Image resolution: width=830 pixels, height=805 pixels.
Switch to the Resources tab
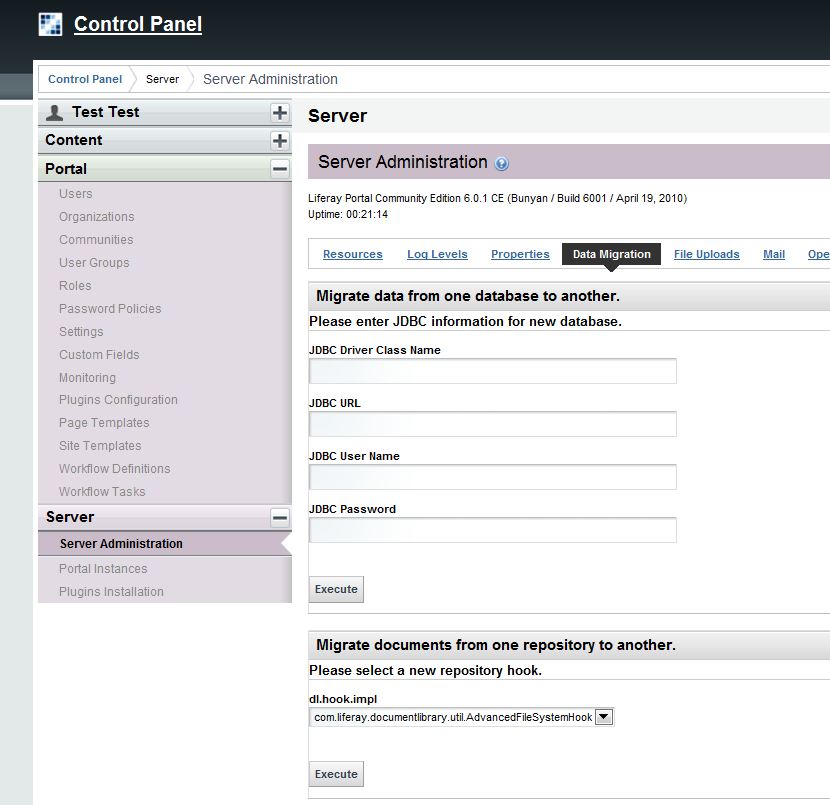[352, 254]
